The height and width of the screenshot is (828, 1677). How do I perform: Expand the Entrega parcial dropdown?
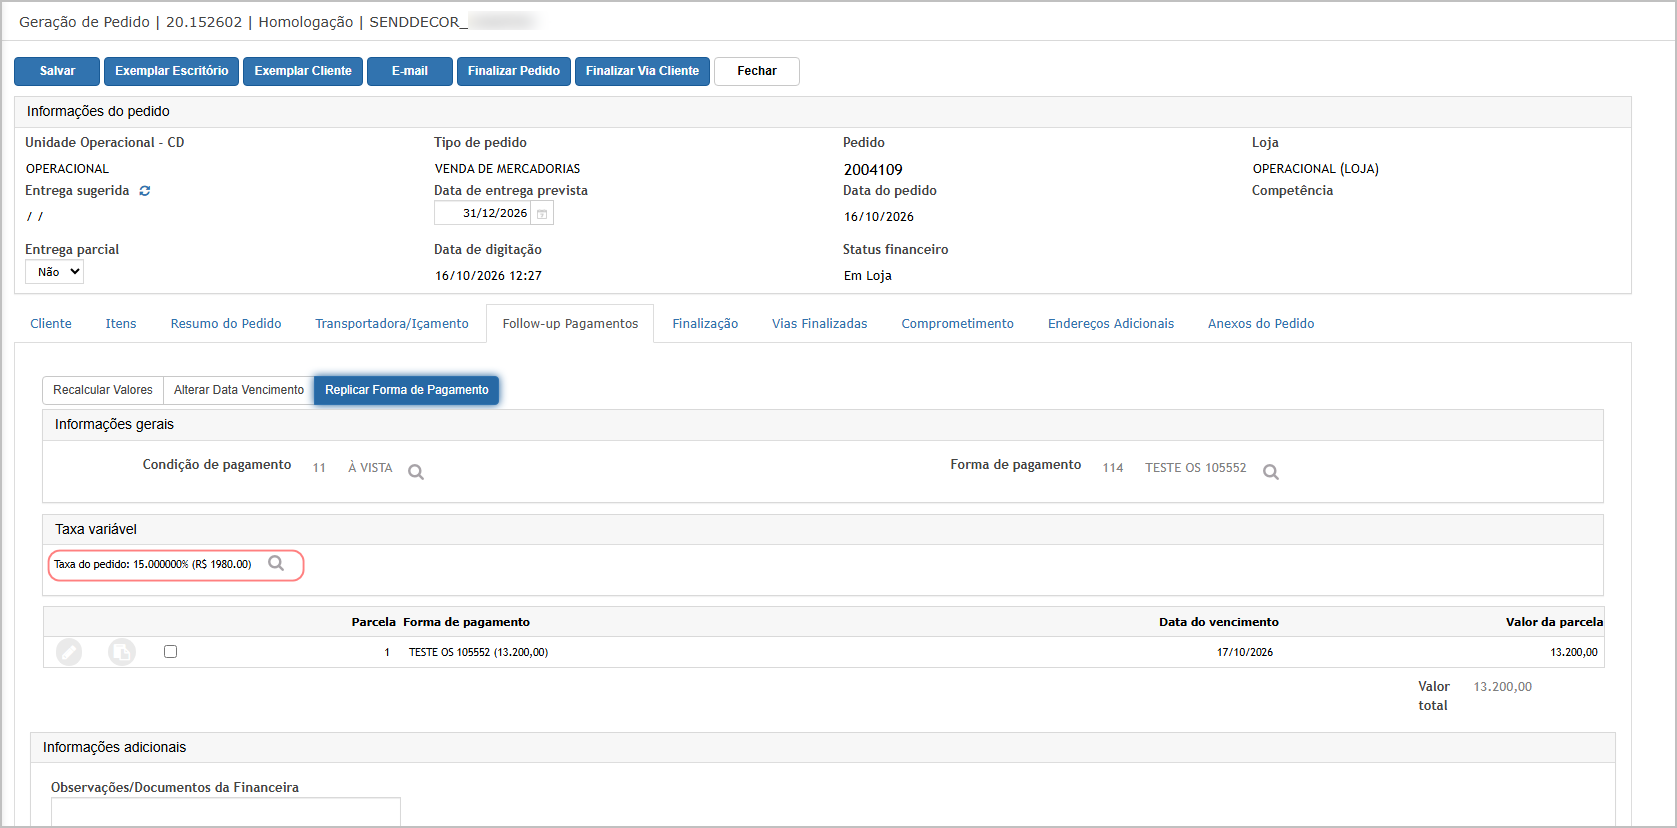pos(54,272)
